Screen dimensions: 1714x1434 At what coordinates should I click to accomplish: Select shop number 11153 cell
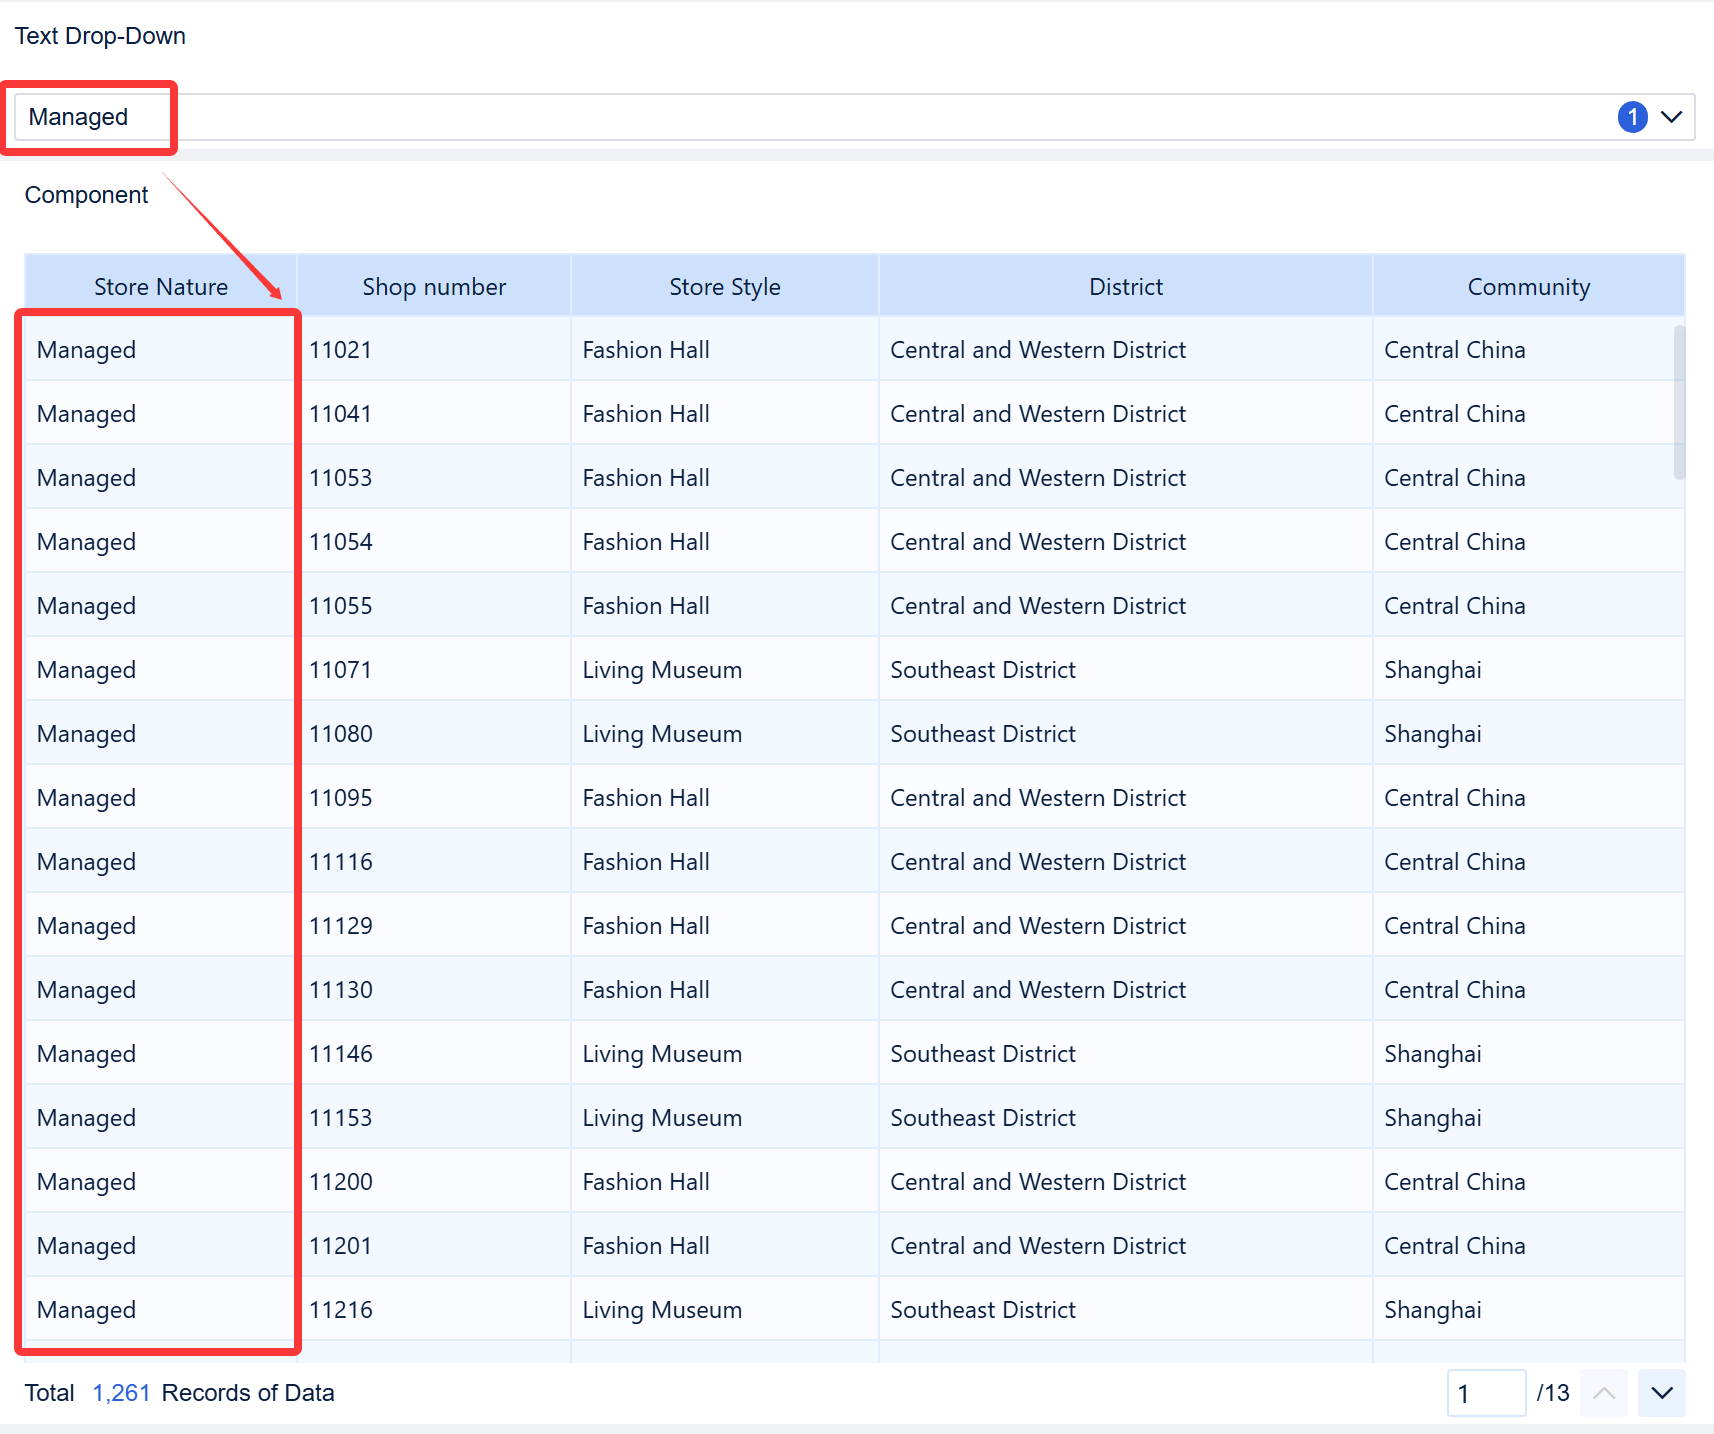click(434, 1118)
